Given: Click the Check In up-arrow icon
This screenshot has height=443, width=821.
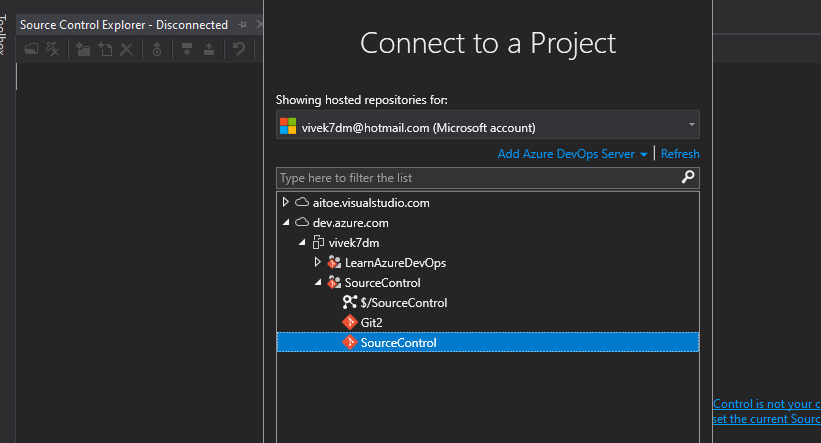Looking at the screenshot, I should coord(207,49).
